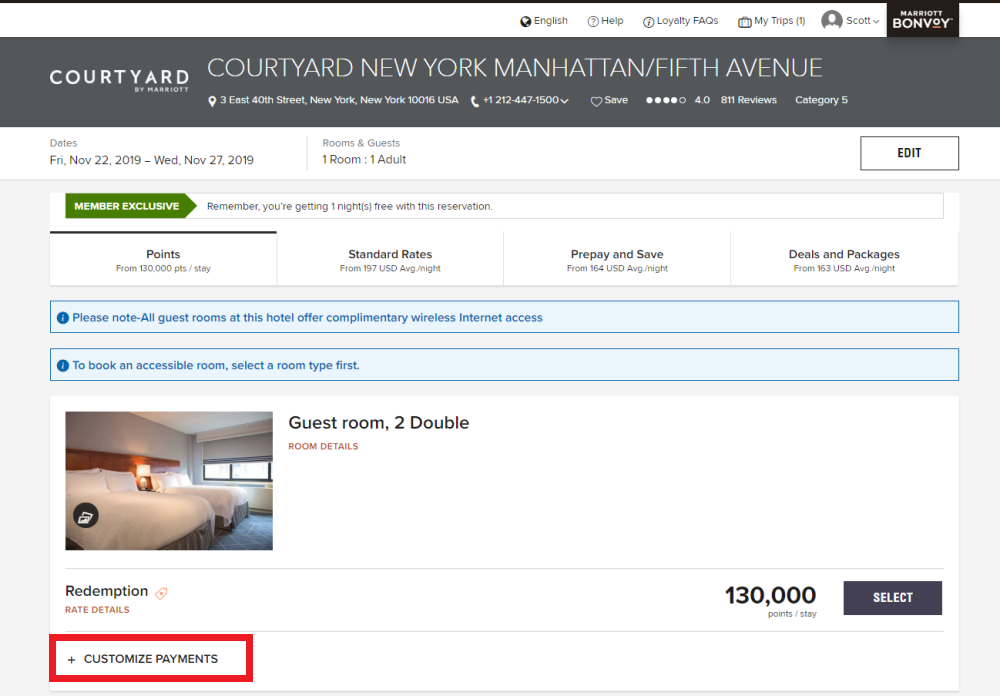
Task: Click the accessible room notice text
Action: [x=216, y=366]
